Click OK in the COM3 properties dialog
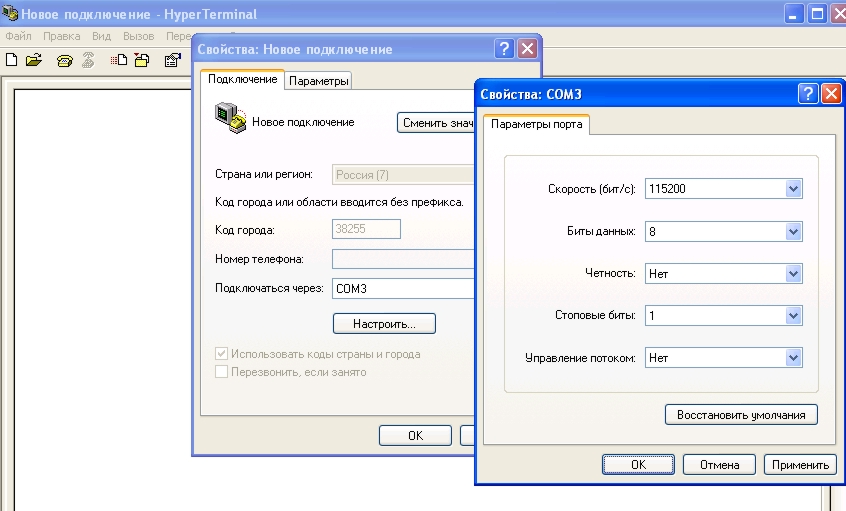This screenshot has height=511, width=846. point(638,465)
